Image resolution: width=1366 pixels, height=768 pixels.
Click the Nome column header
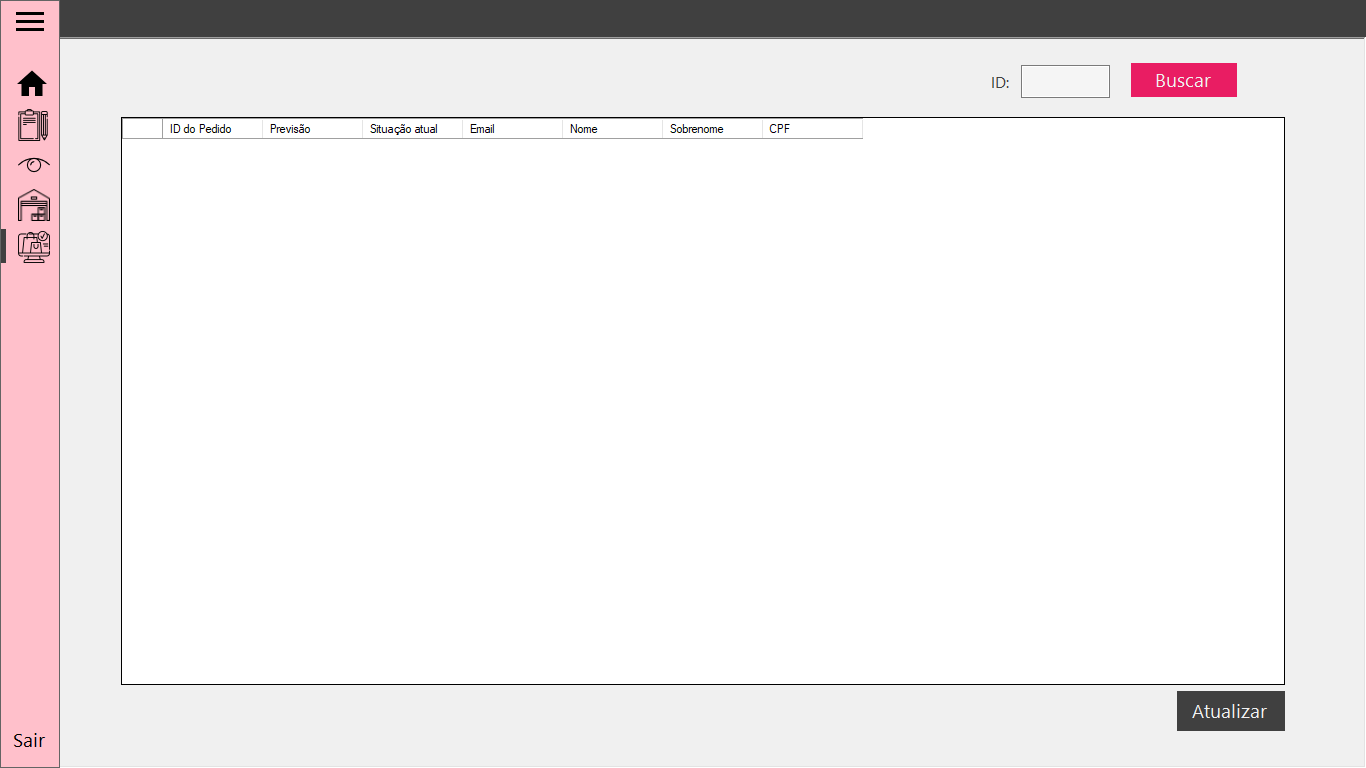click(612, 128)
